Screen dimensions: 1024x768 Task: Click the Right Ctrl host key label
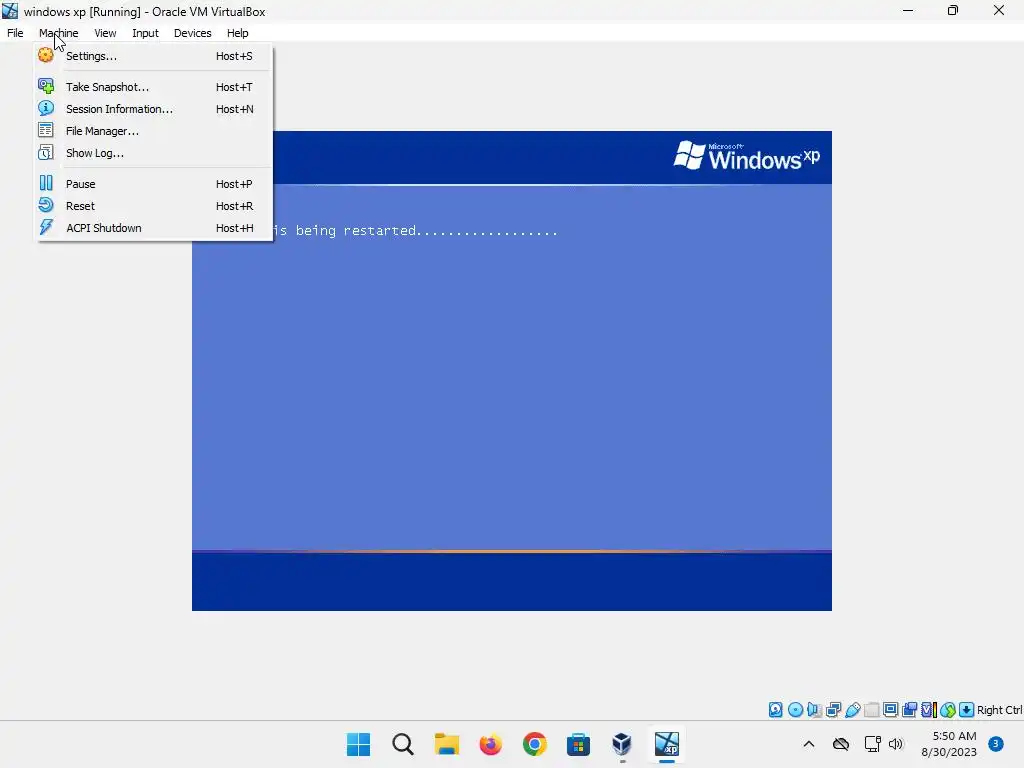(999, 710)
